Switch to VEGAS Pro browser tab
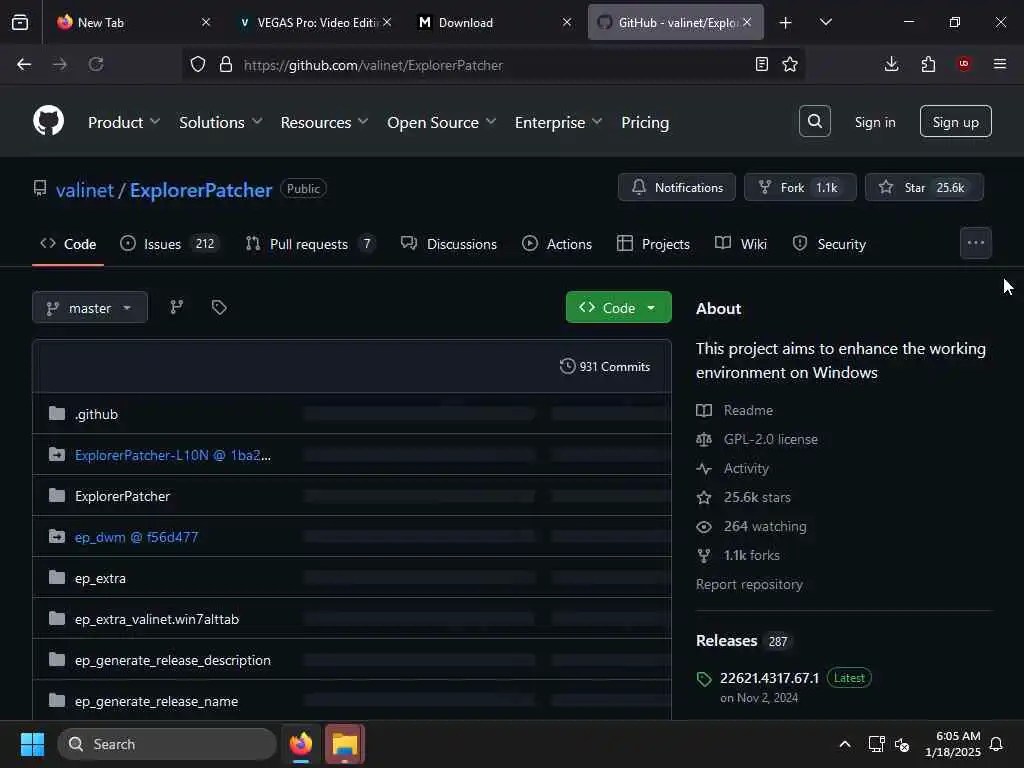 coord(314,22)
